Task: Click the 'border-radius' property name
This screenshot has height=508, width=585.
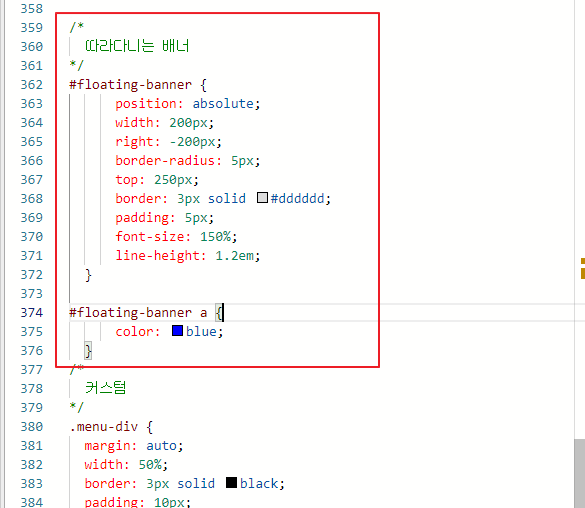Action: tap(165, 161)
